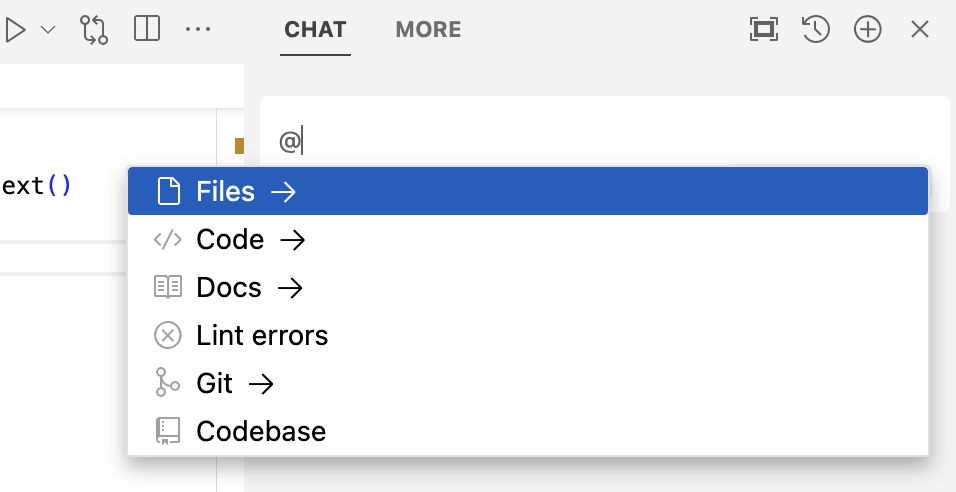Start a new chat with plus icon
956x492 pixels.
click(868, 30)
